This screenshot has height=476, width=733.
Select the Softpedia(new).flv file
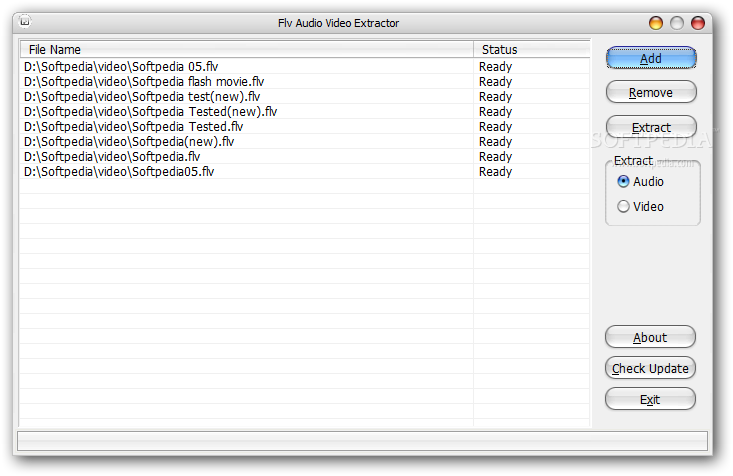coord(129,142)
